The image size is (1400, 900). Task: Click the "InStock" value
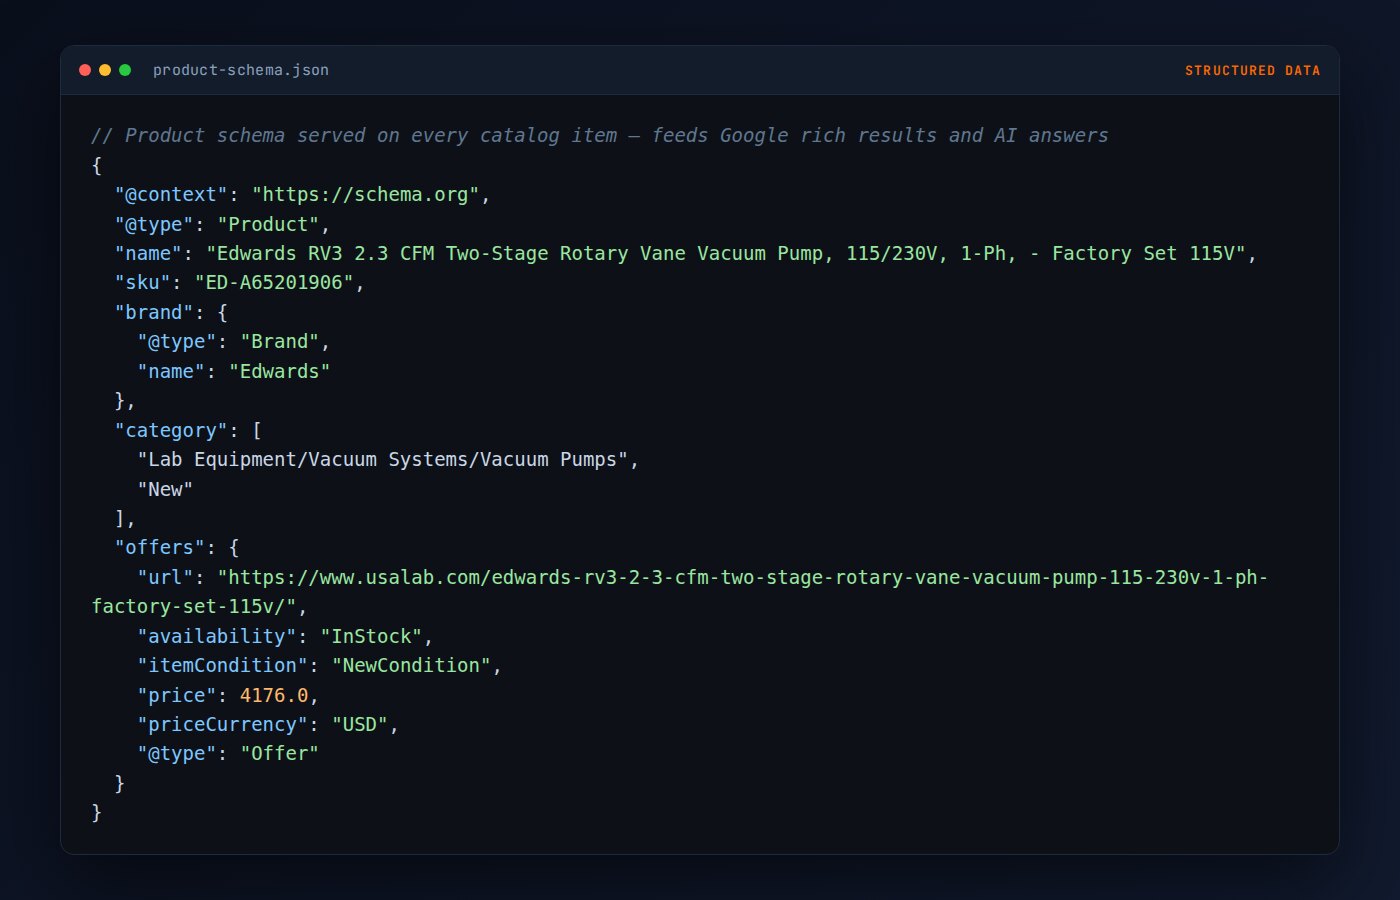coord(371,636)
